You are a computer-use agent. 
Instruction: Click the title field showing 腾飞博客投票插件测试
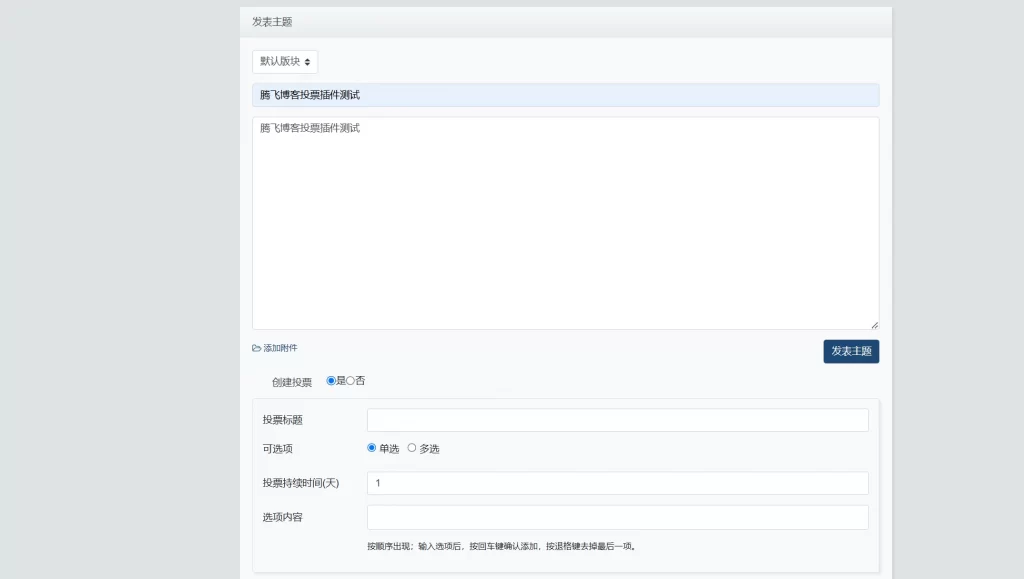565,94
